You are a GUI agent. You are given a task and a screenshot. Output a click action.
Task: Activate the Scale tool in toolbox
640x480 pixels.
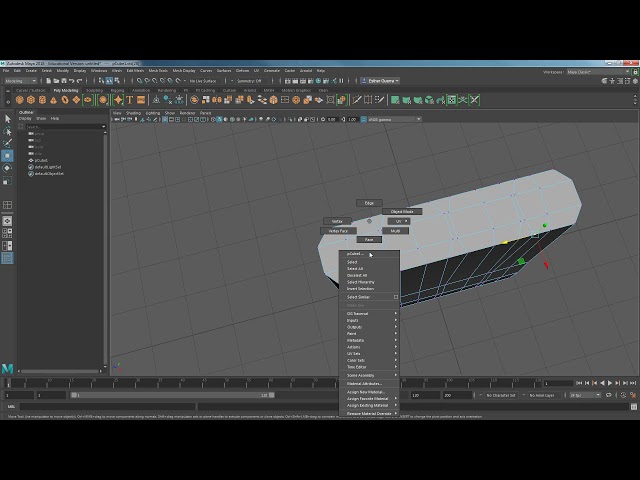coord(7,181)
